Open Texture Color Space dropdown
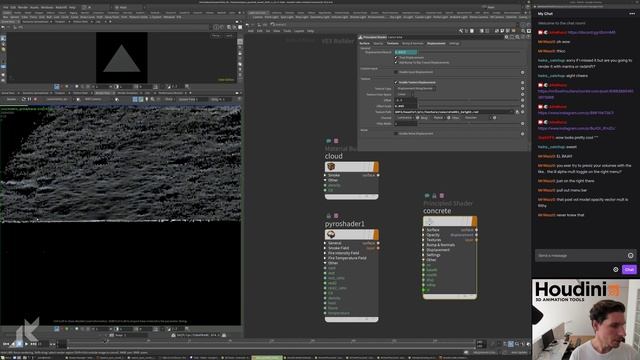The height and width of the screenshot is (360, 640). (x=404, y=94)
